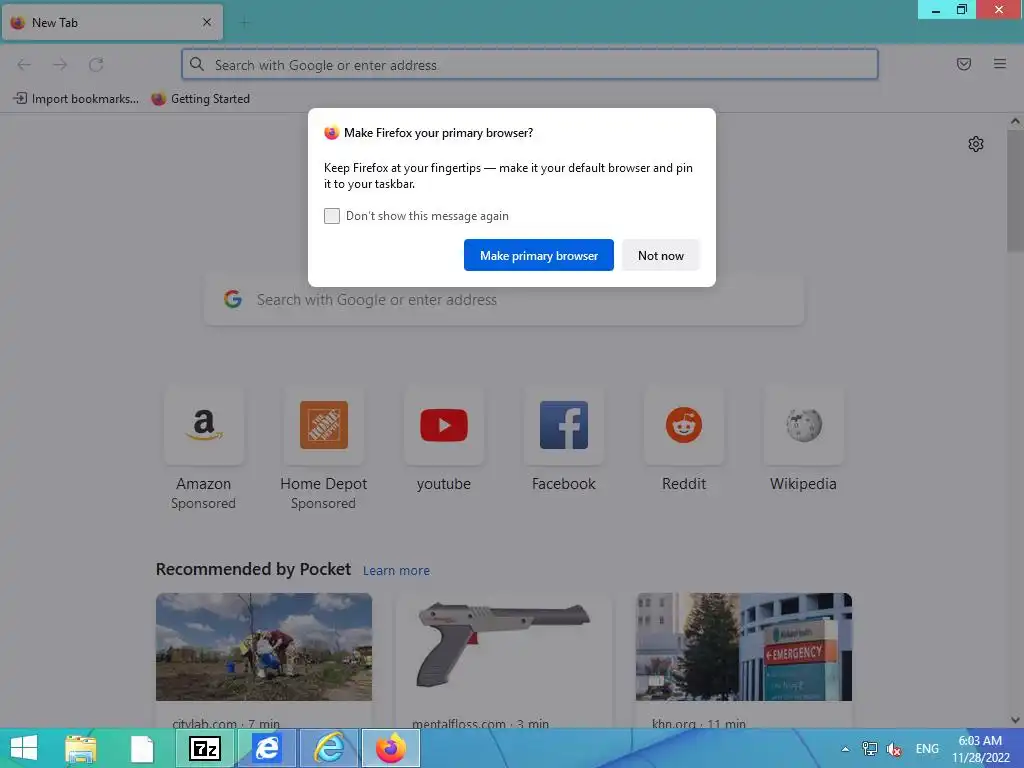Open Internet Explorer blue-tile taskbar icon
The image size is (1024, 768).
pos(267,748)
